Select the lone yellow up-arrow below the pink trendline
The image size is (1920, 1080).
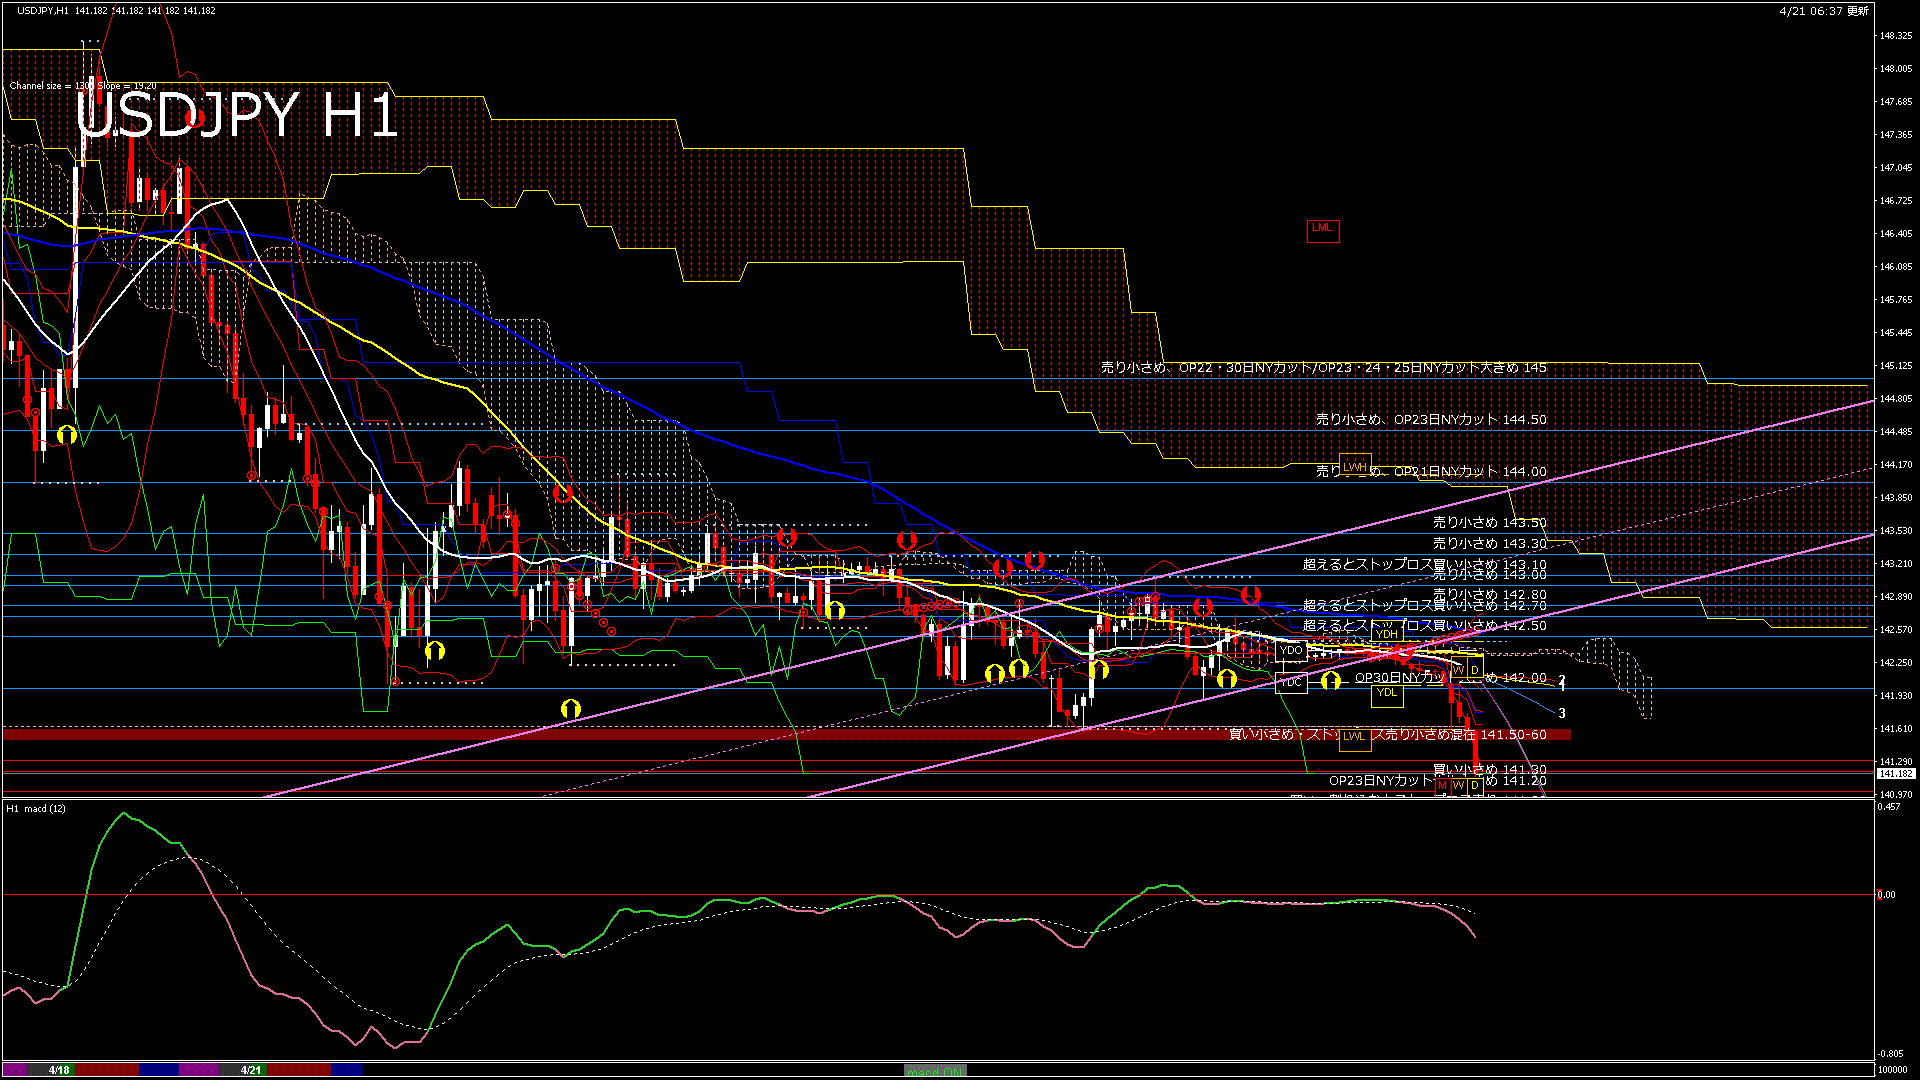(571, 709)
